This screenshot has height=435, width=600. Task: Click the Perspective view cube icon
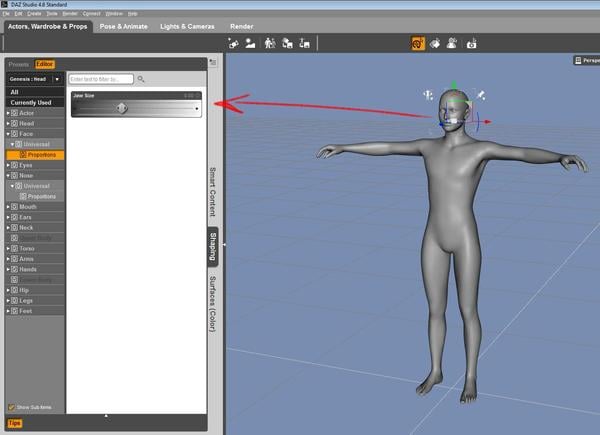tap(578, 60)
